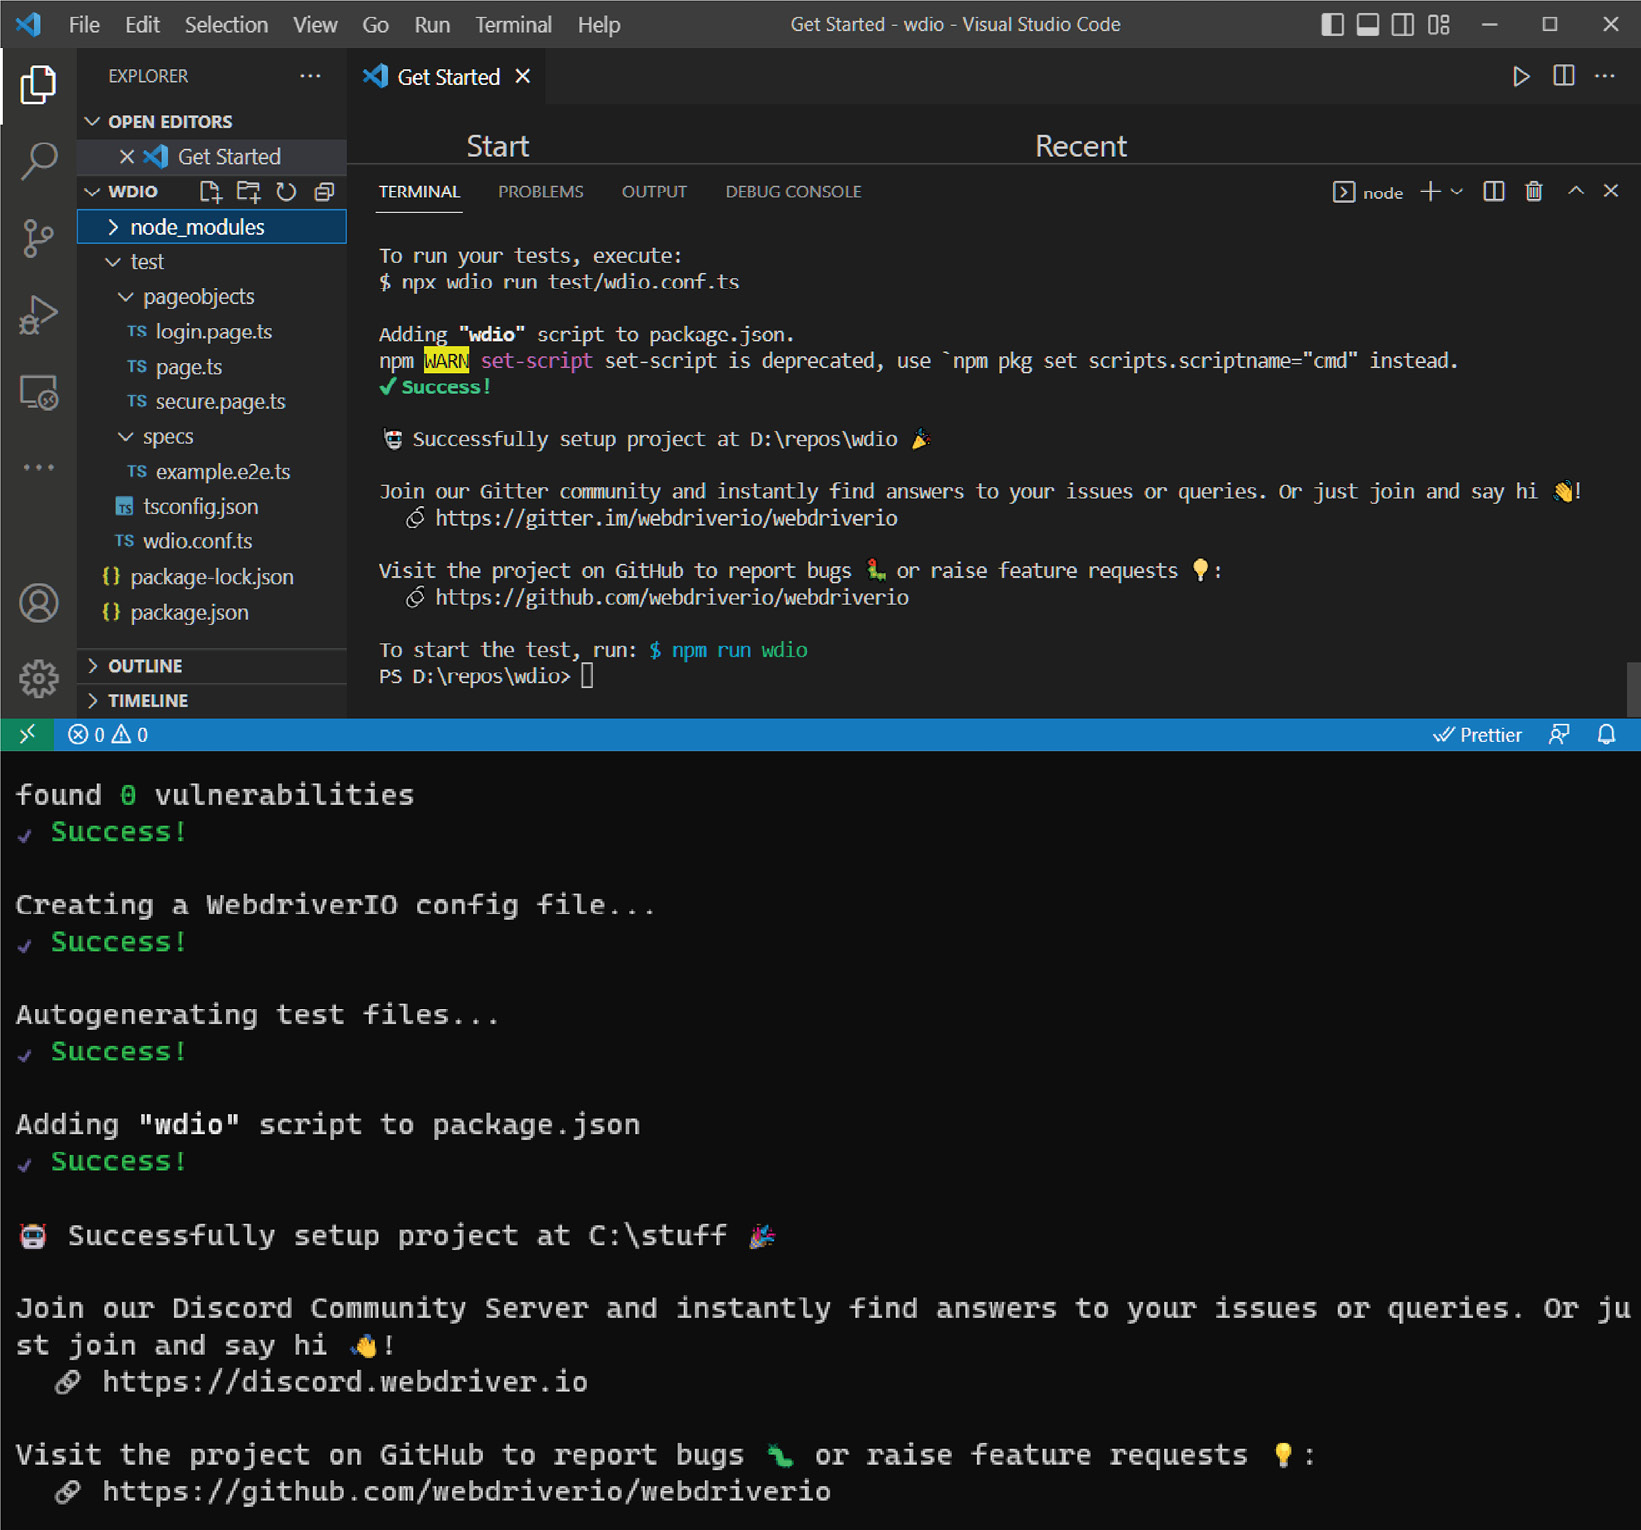The height and width of the screenshot is (1530, 1641).
Task: Open the Explorer view in activity bar
Action: point(38,85)
